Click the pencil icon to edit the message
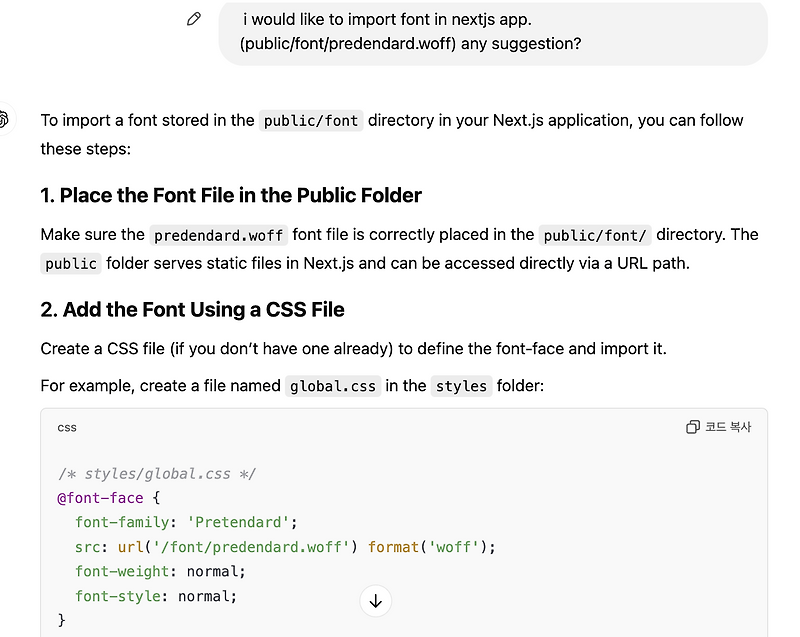Screen dimensions: 800x637 [194, 18]
